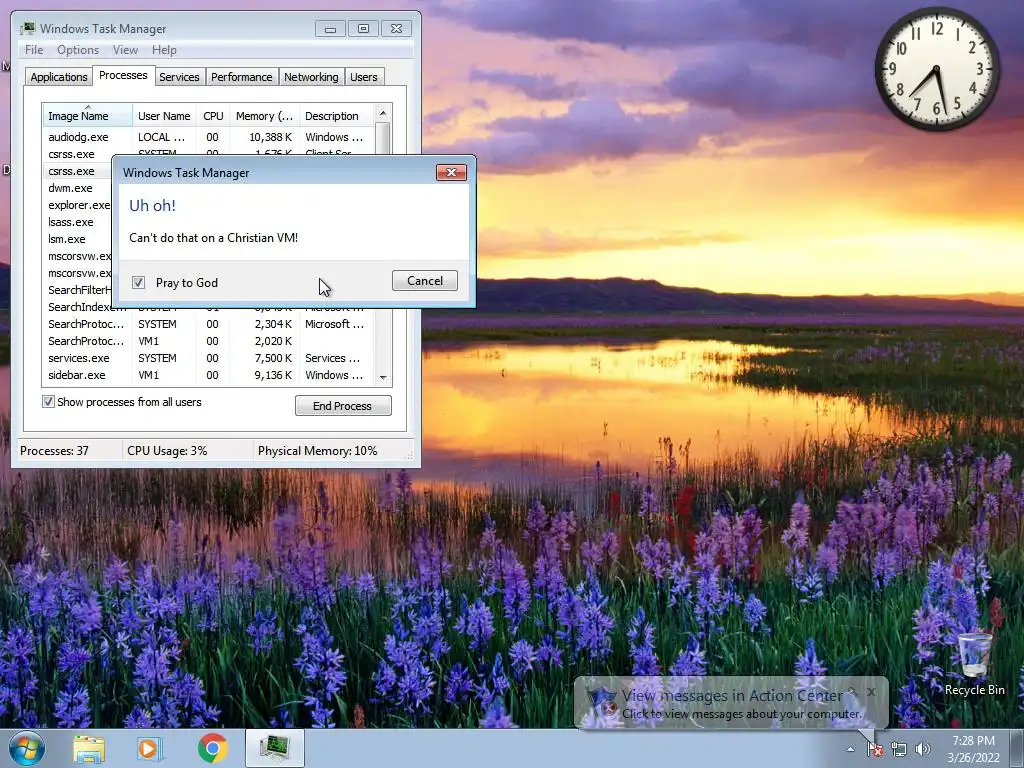Sort by Memory column header

pyautogui.click(x=264, y=116)
